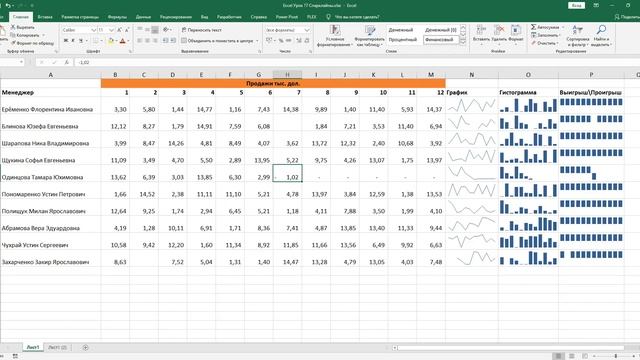Open Sort and Filter (Сортировка и фильтр)
This screenshot has height=360, width=640.
point(578,36)
